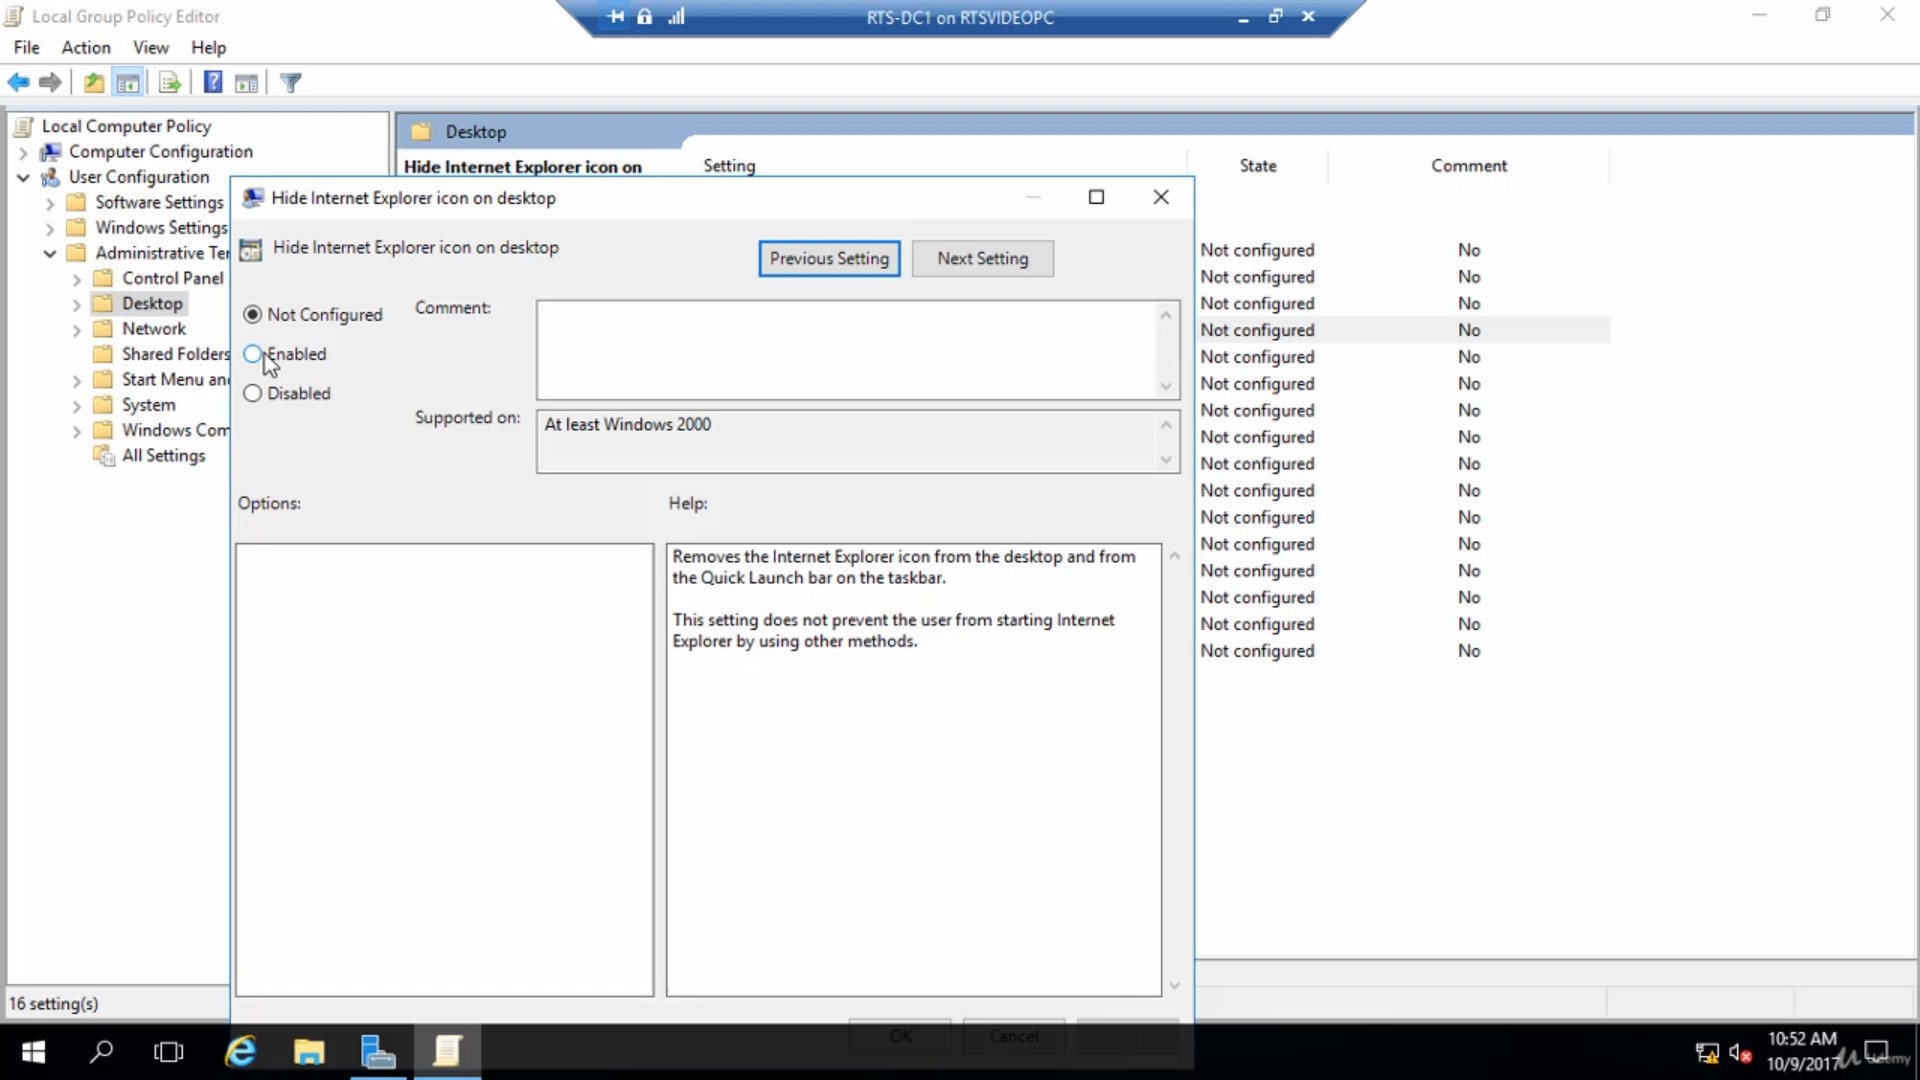Click the policy icon in dialog title bar
The image size is (1920, 1080).
[253, 198]
